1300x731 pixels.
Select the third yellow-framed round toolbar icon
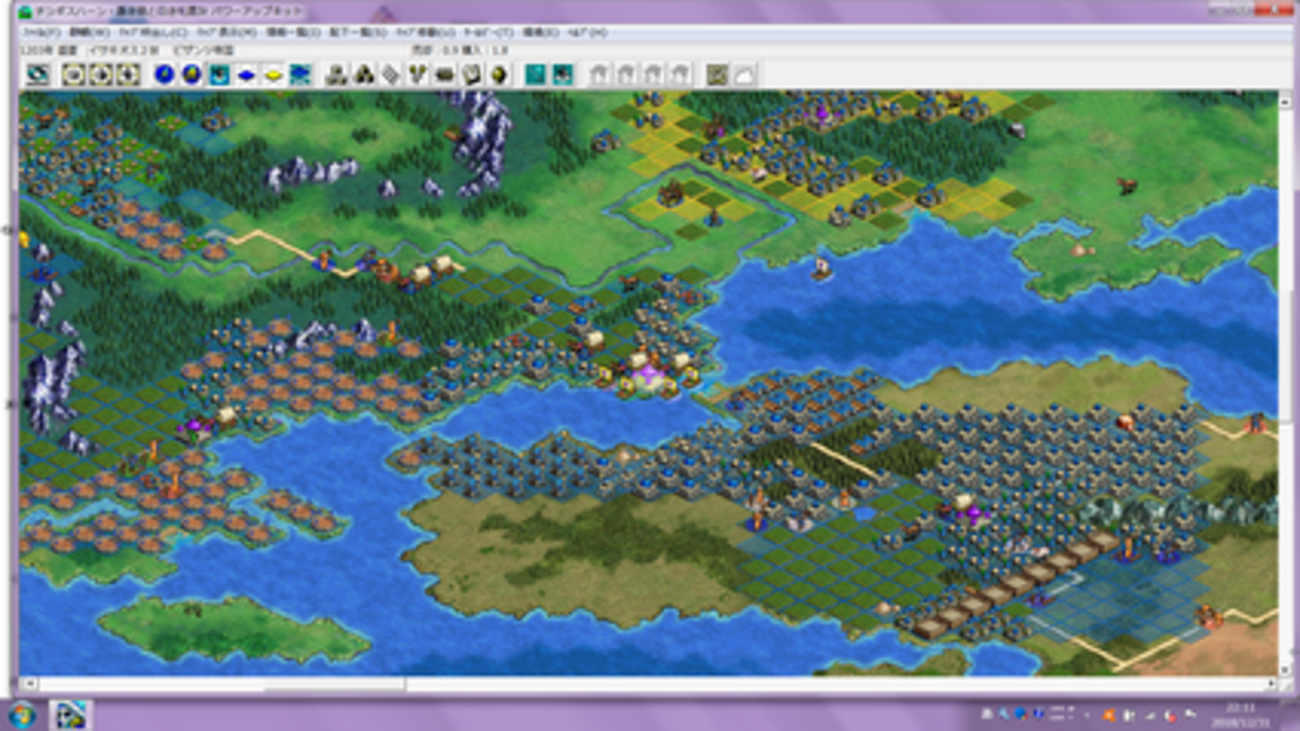(x=127, y=74)
